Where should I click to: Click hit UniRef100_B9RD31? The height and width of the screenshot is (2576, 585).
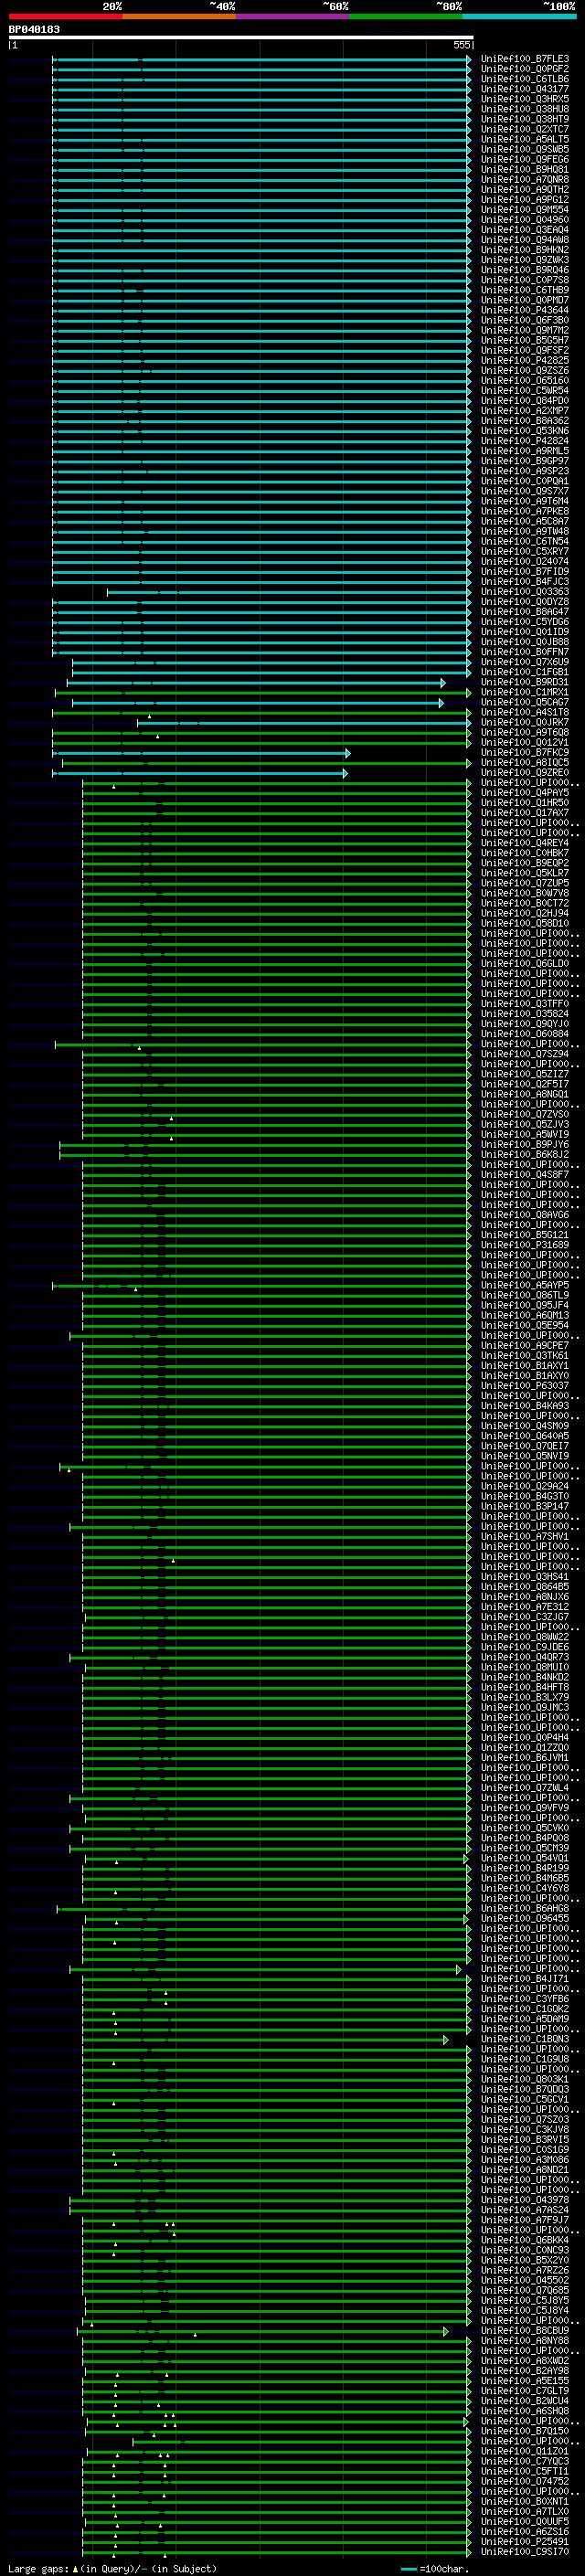(524, 682)
